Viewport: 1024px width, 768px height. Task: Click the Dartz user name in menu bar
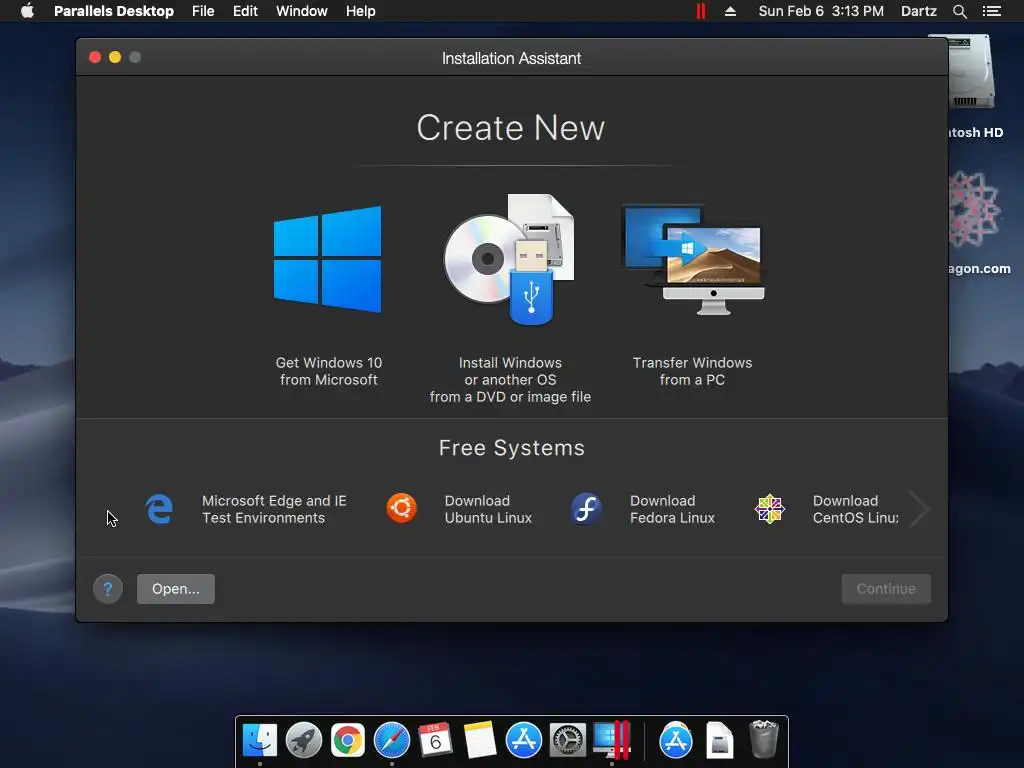point(918,11)
